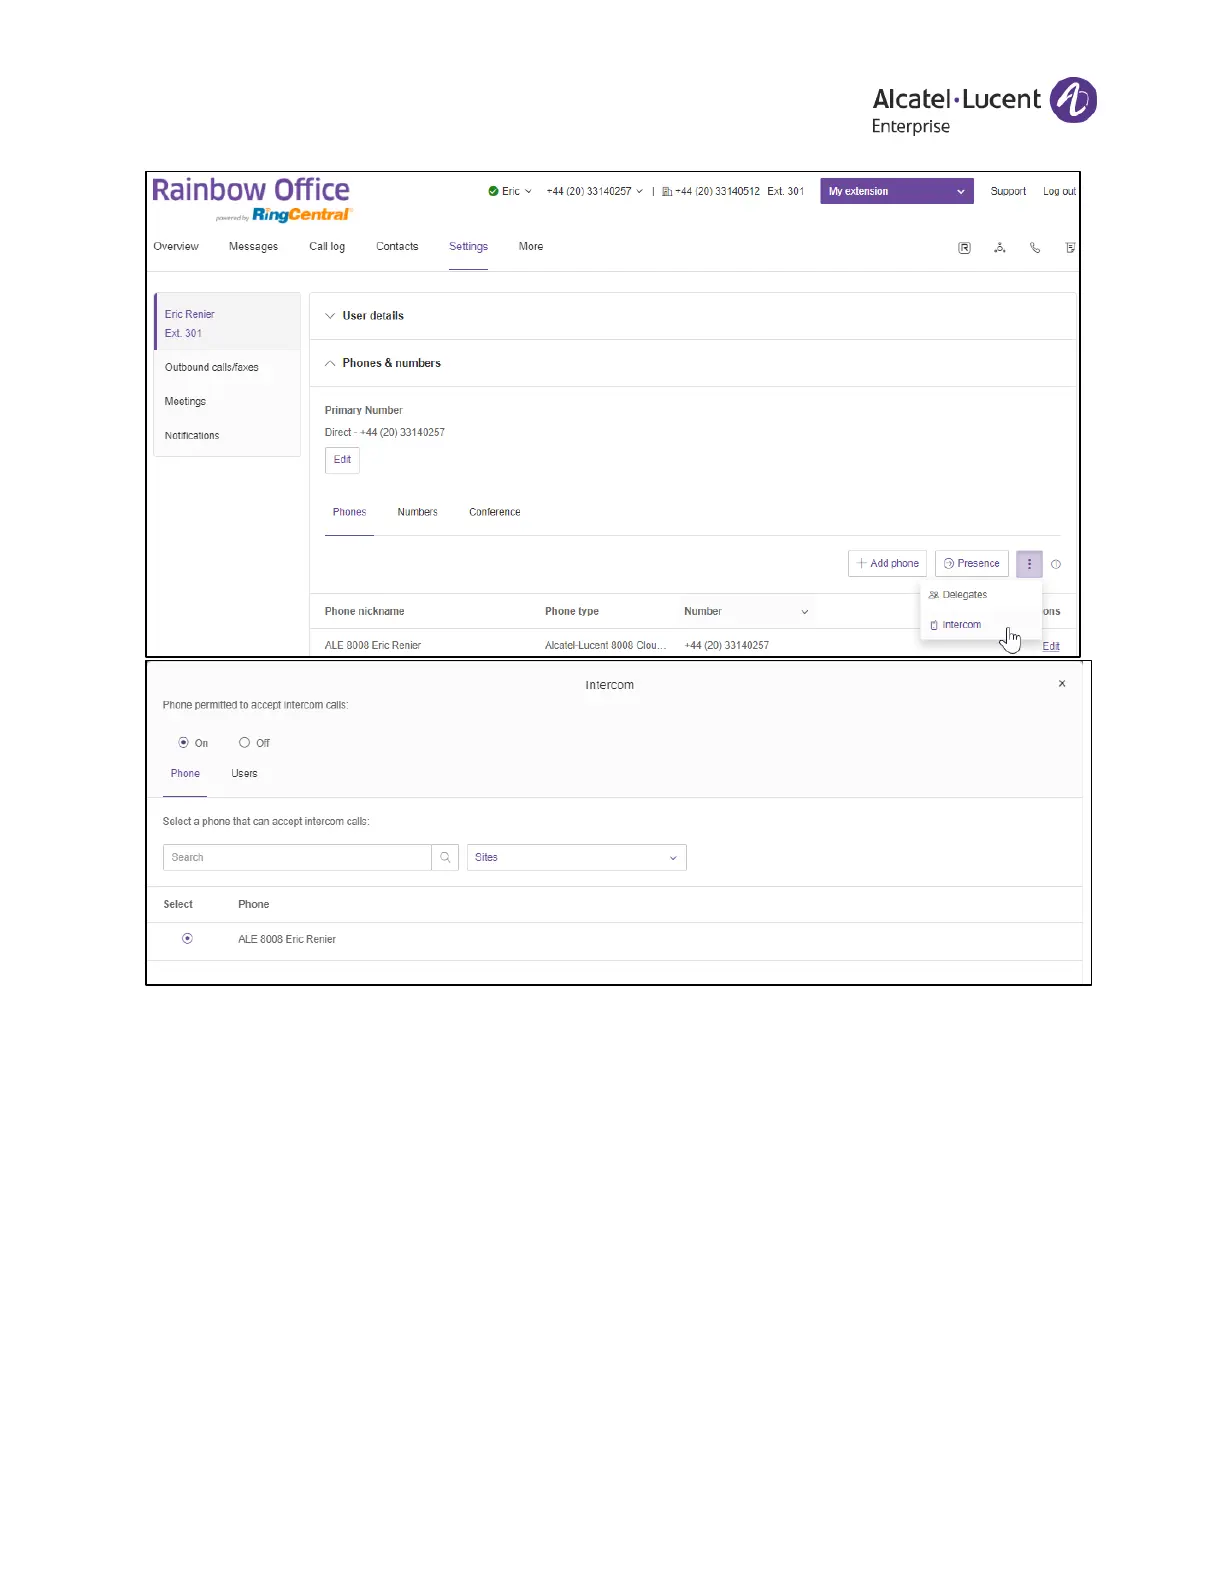This screenshot has width=1224, height=1584.
Task: Switch to the Users tab in Intercom
Action: (244, 774)
